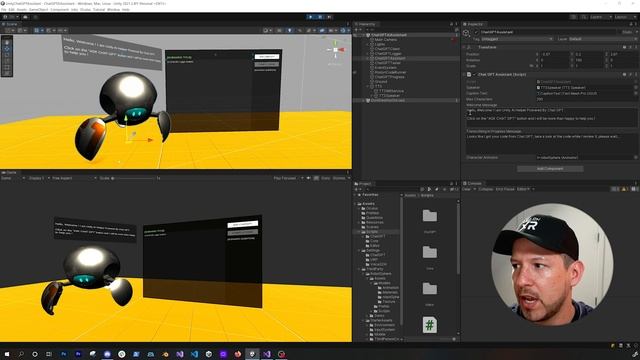Open the File menu
This screenshot has width=640, height=360.
[x=4, y=9]
